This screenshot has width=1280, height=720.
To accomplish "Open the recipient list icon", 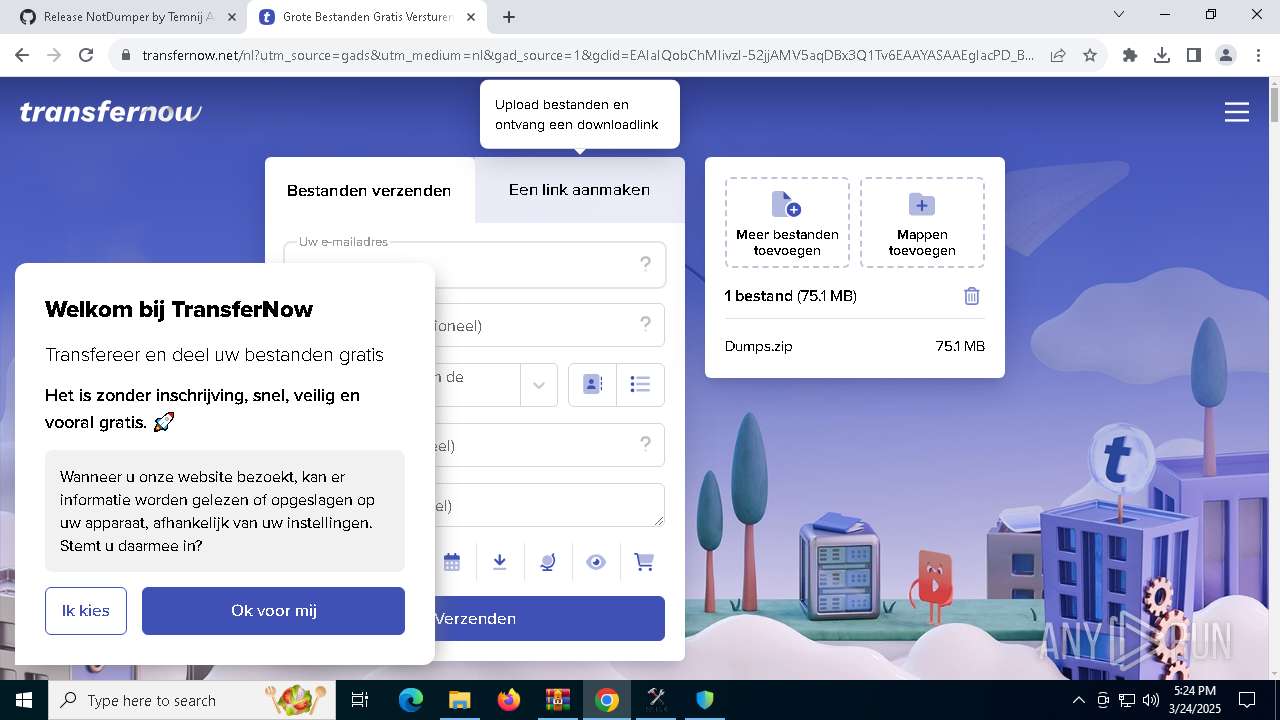I will 641,384.
